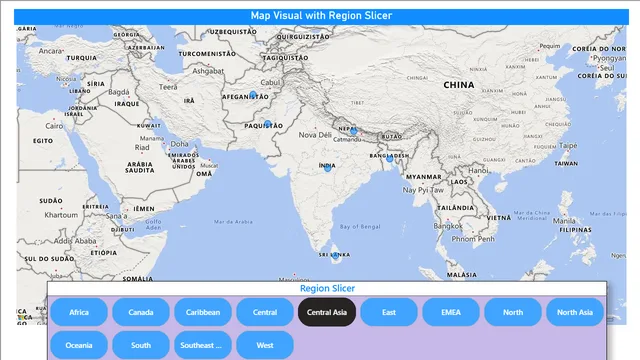Filter map by West region
The image size is (640, 360).
pos(265,345)
